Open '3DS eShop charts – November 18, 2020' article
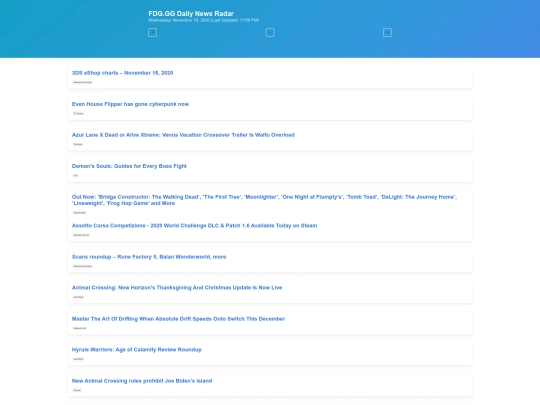This screenshot has height=405, width=540. [x=122, y=73]
